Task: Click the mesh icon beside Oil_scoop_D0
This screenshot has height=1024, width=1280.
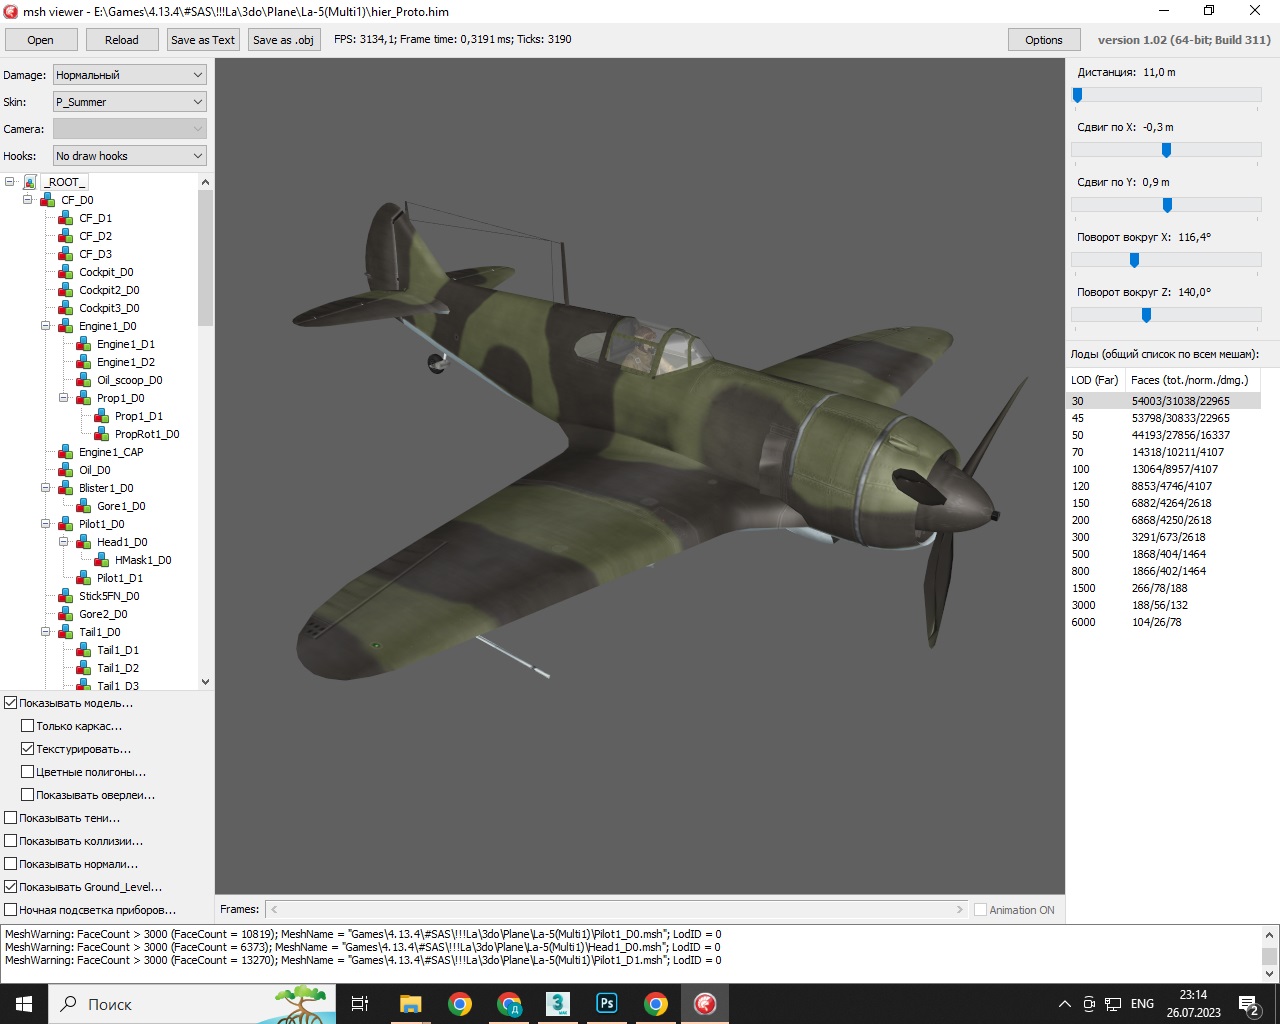Action: point(84,380)
